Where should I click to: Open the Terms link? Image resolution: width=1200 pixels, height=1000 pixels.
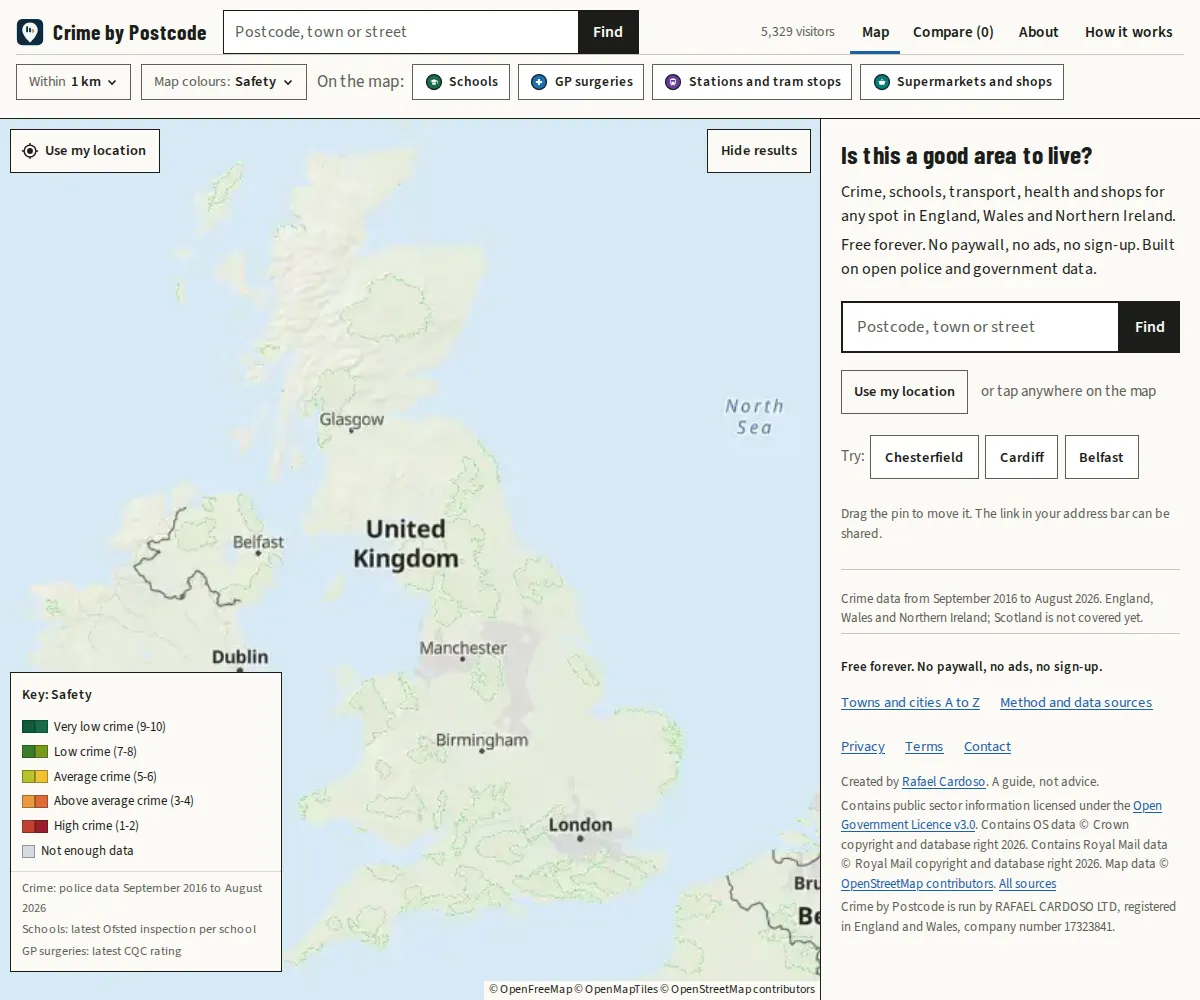[924, 746]
